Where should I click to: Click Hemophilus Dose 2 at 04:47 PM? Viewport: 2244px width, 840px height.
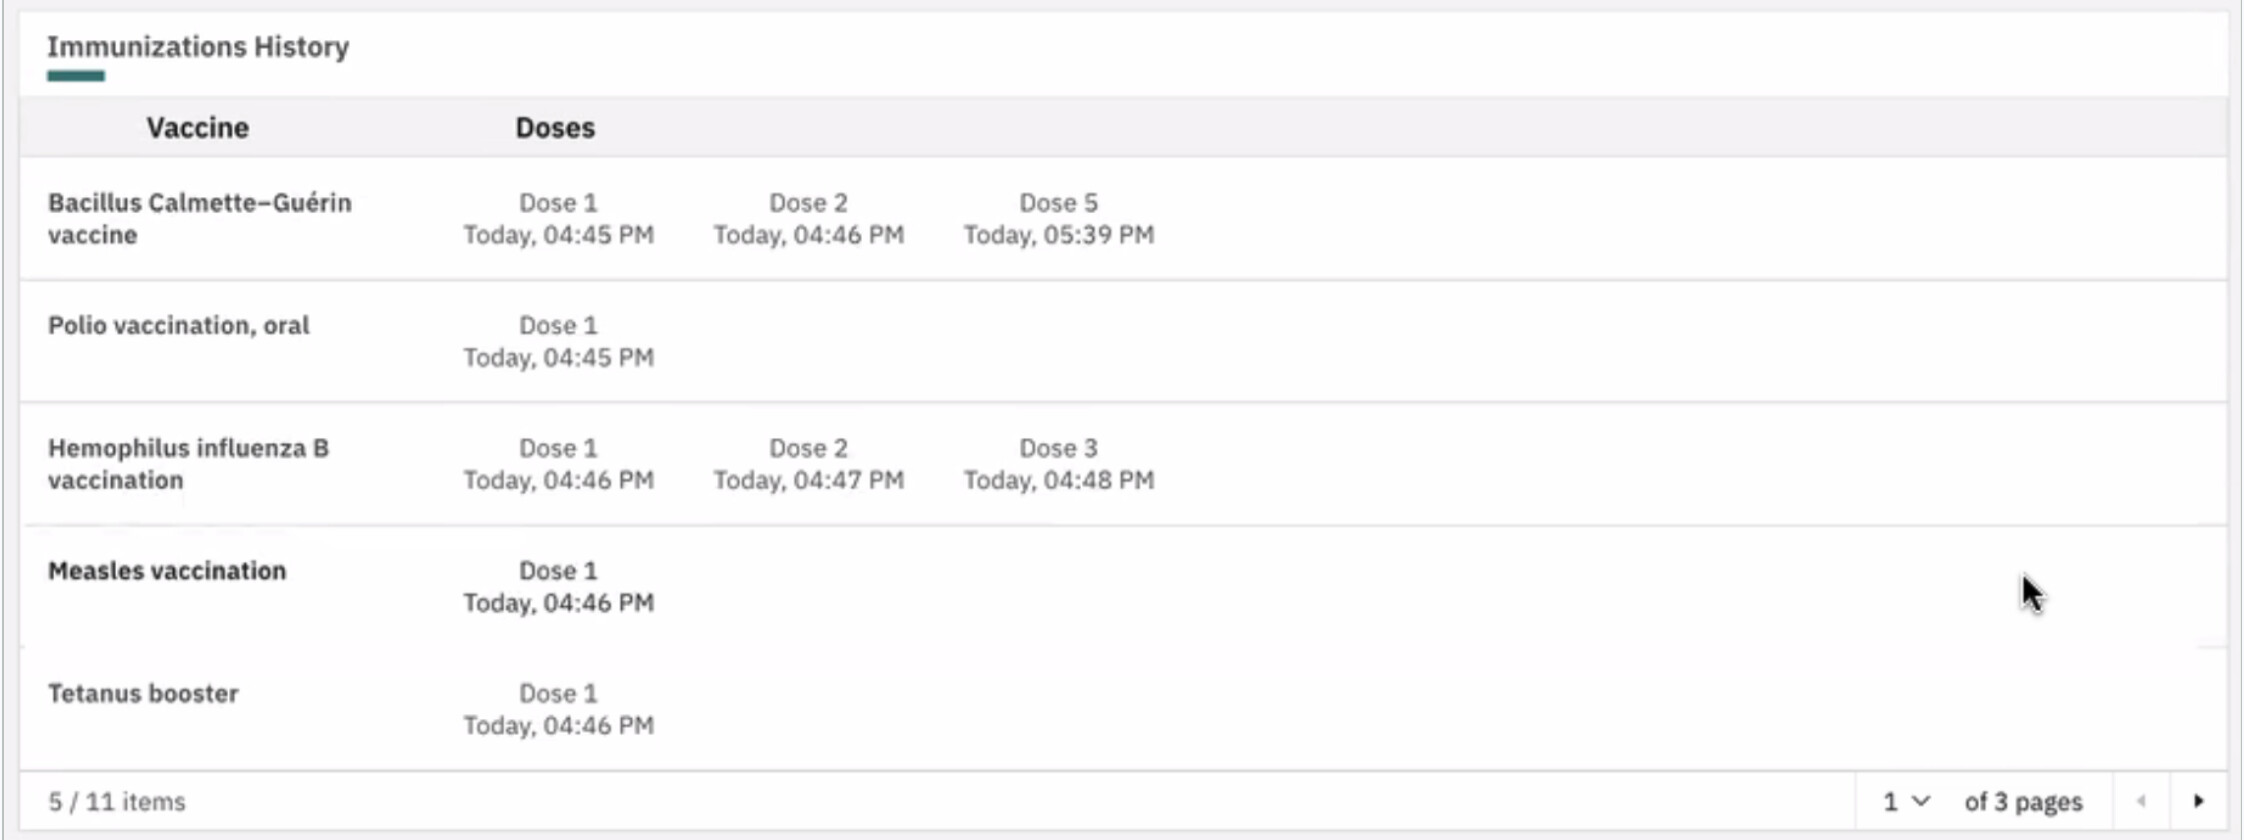click(809, 465)
